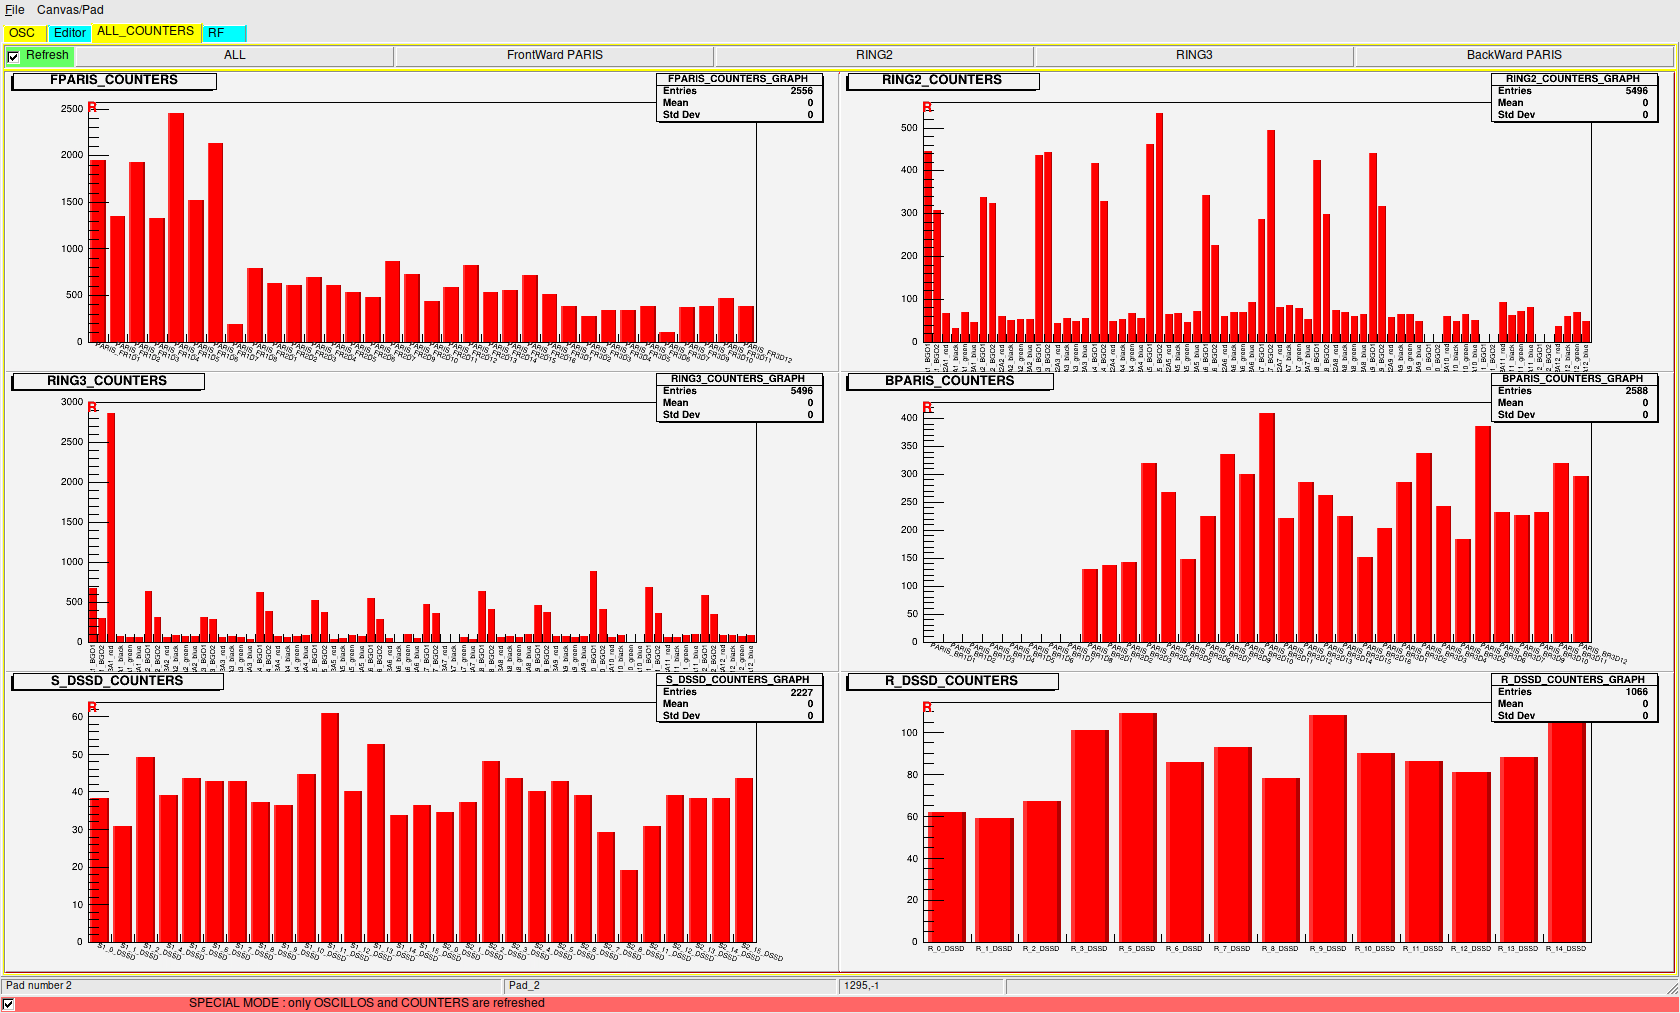This screenshot has width=1680, height=1013.
Task: Select the RING3_COUNTERS_GRAPH statistics box
Action: (x=738, y=397)
